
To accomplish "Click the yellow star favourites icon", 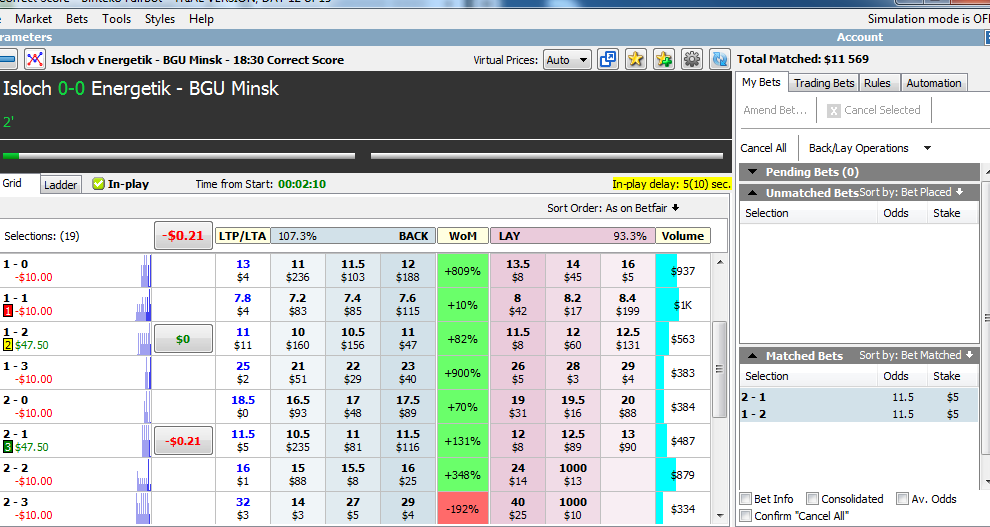I will coord(636,59).
